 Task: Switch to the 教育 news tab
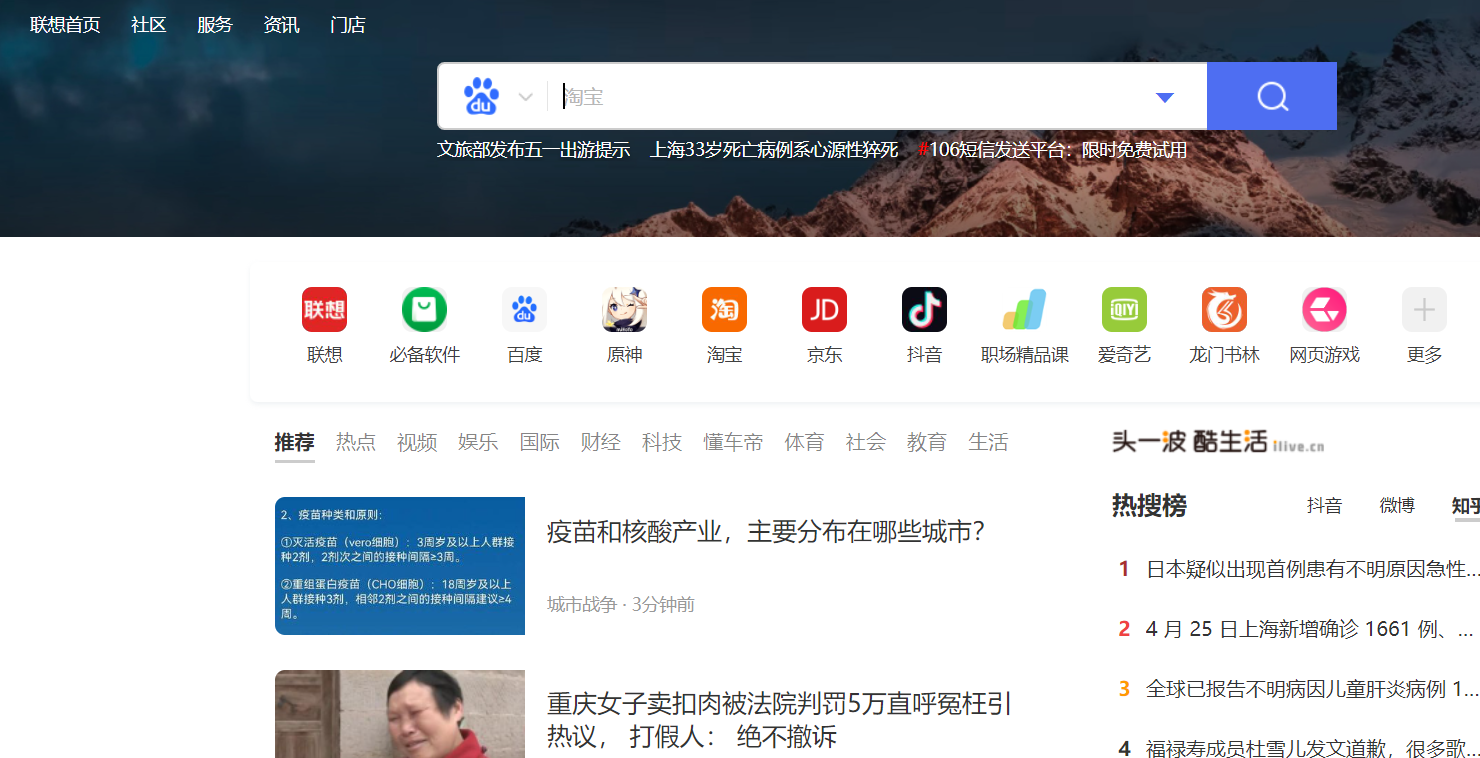[x=927, y=442]
